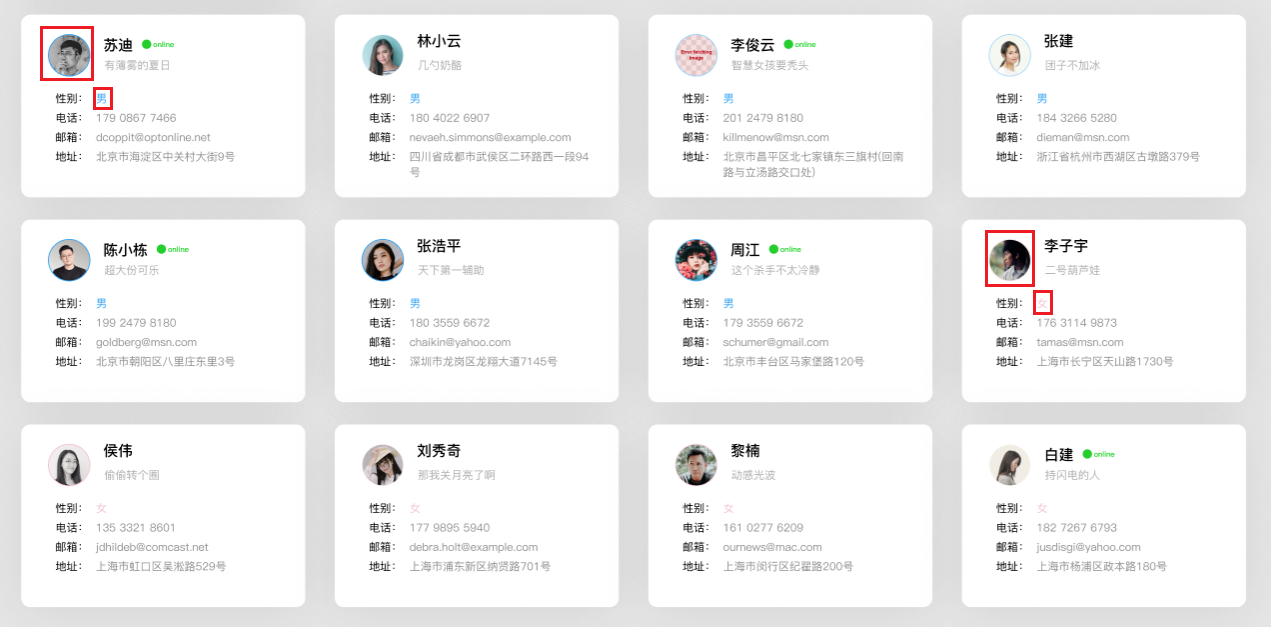1271x627 pixels.
Task: Click email jusdisgi@yahoo.com
Action: (x=1088, y=547)
